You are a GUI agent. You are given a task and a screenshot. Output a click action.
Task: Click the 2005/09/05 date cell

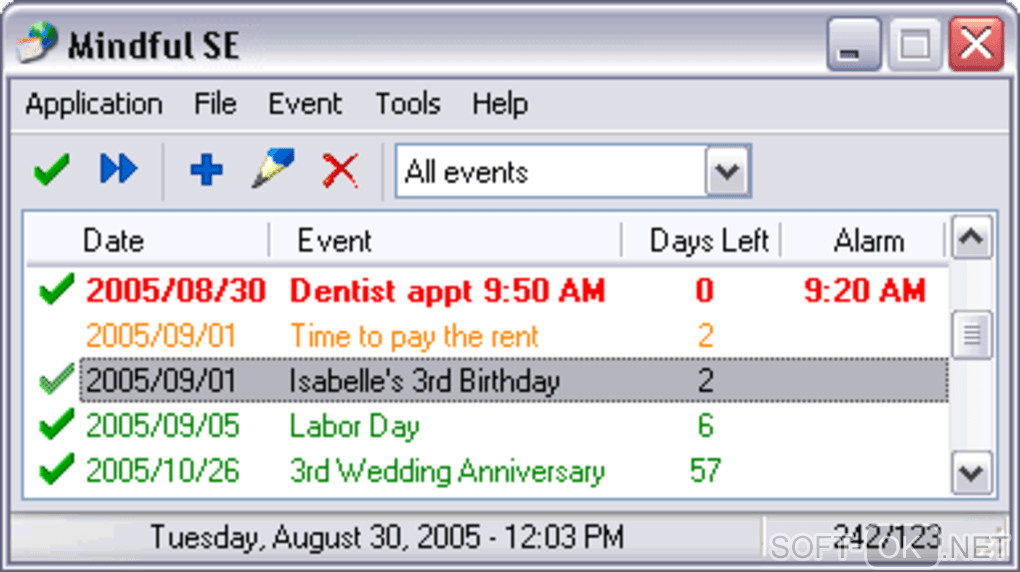163,426
